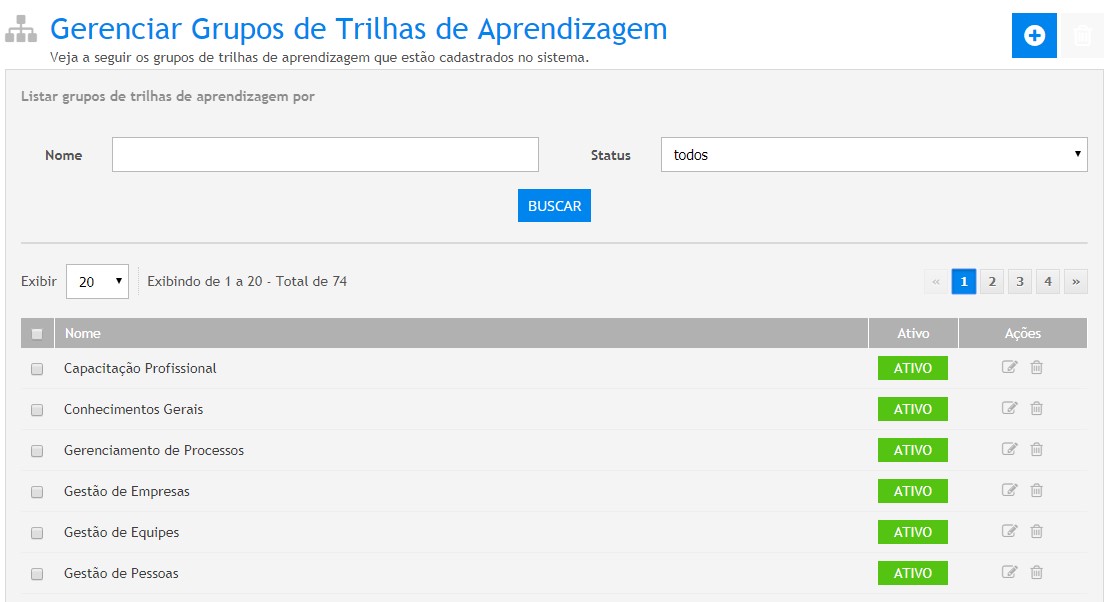Select the Gestão de Pessoas checkbox
The width and height of the screenshot is (1116, 602).
point(37,574)
